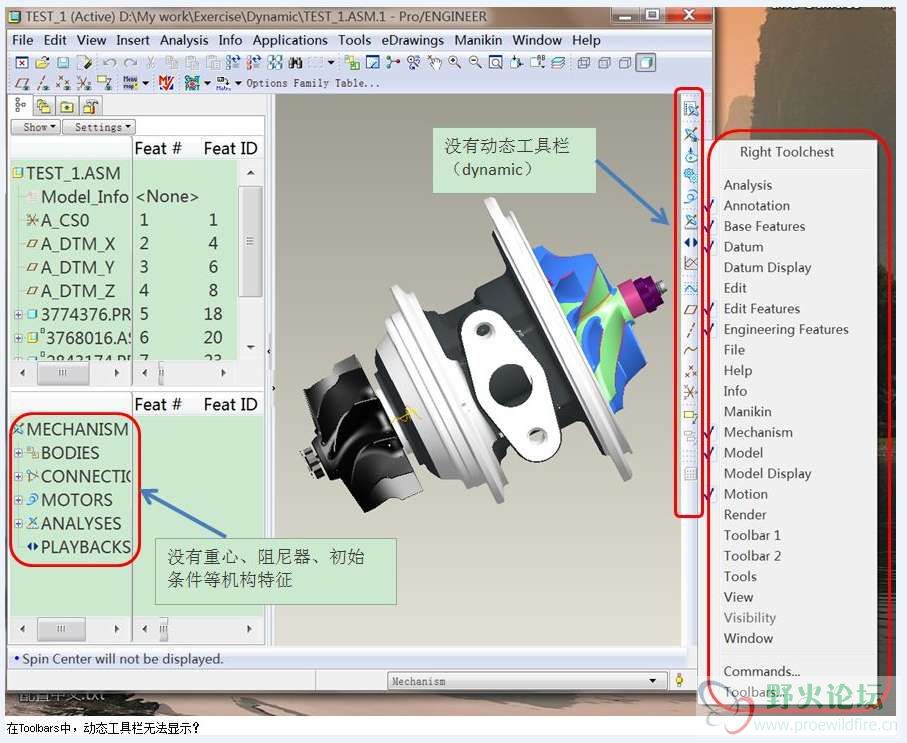Open the Analysis menu in menu bar
The width and height of the screenshot is (907, 743).
(x=183, y=40)
